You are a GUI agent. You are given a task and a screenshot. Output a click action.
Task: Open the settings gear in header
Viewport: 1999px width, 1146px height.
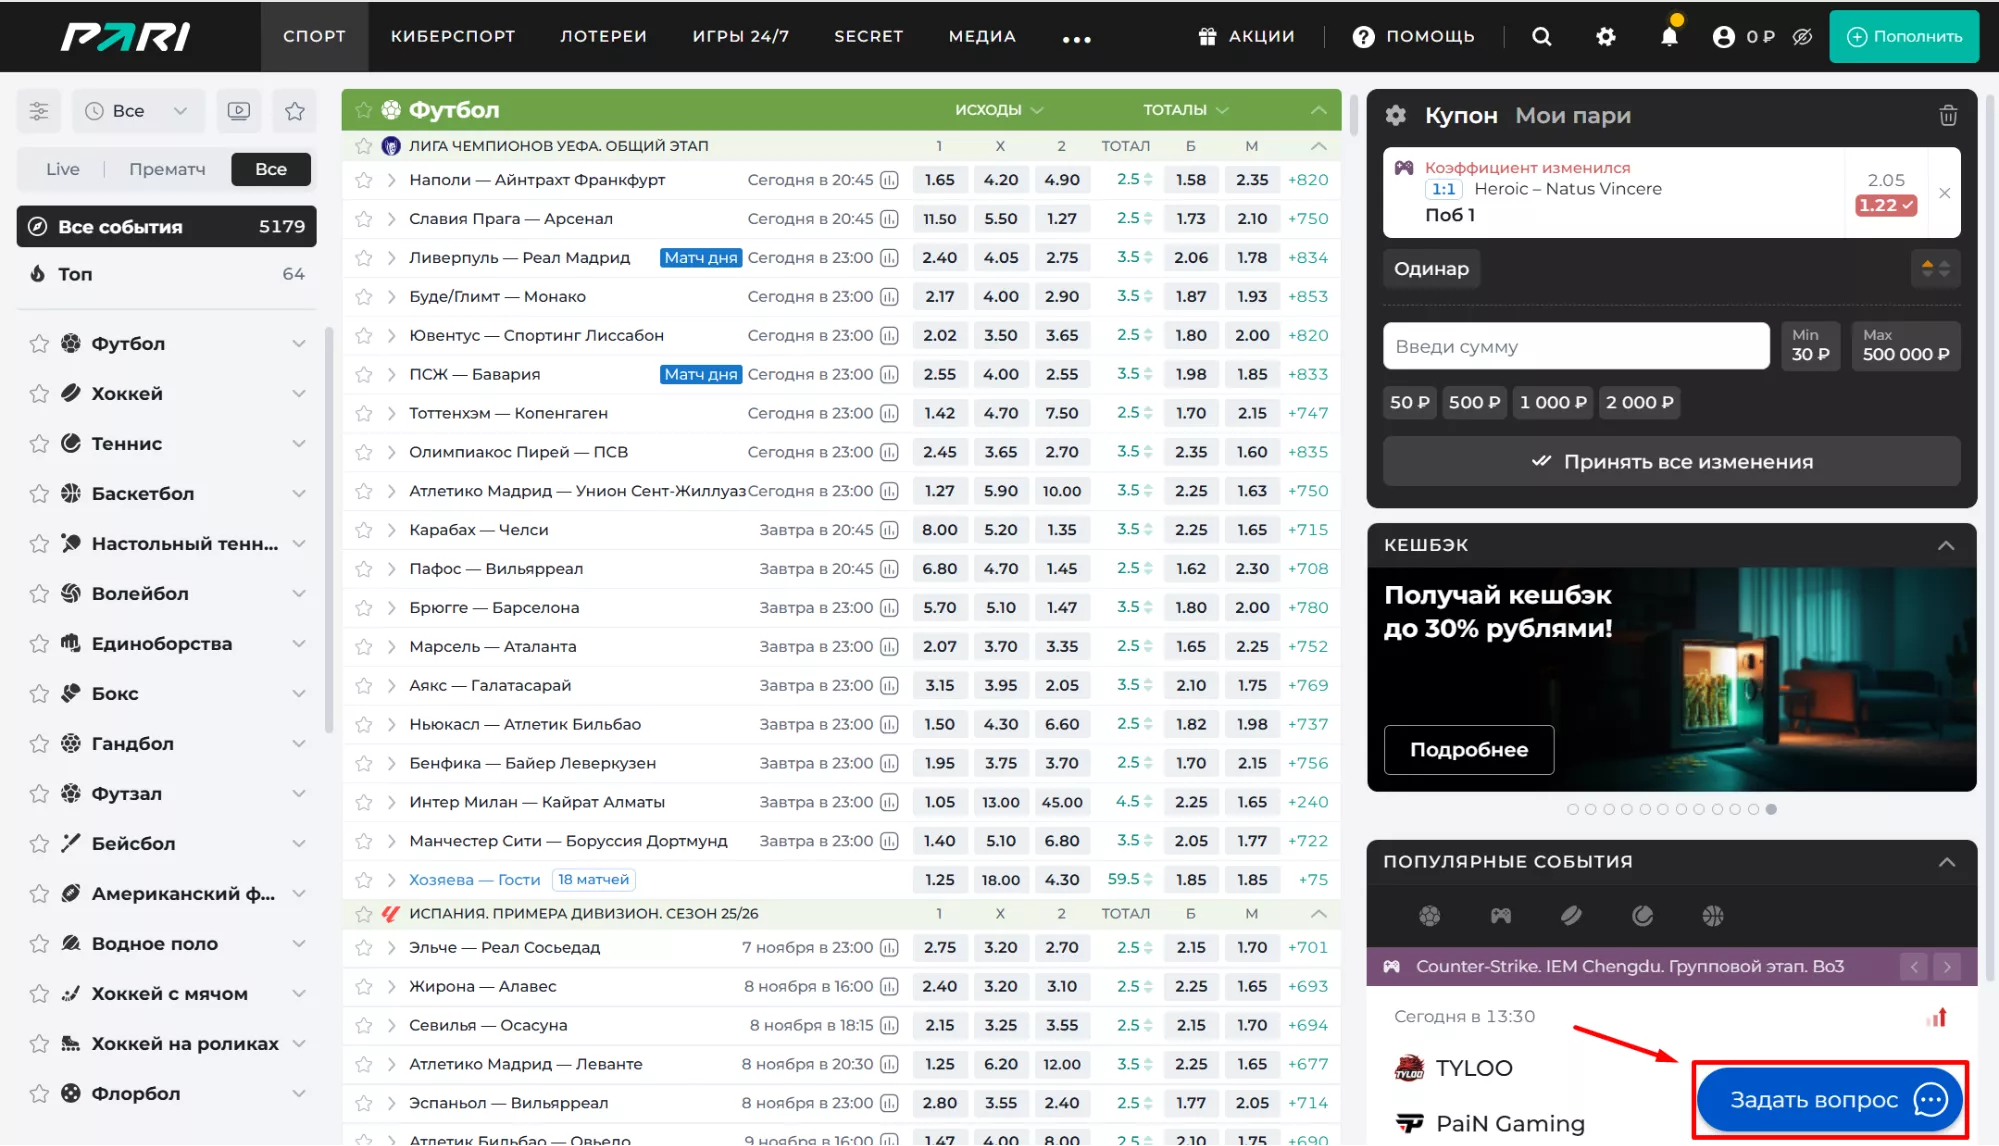pos(1605,37)
